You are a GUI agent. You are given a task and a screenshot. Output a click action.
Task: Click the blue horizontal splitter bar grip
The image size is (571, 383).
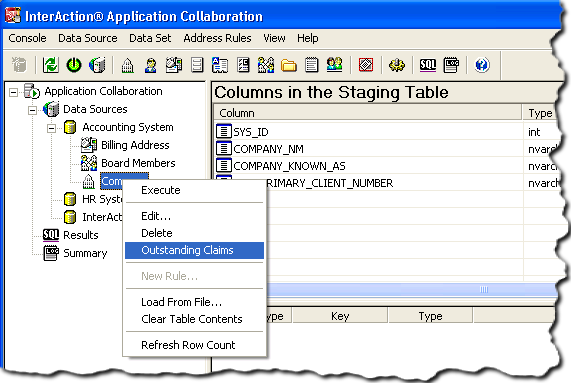tap(484, 289)
